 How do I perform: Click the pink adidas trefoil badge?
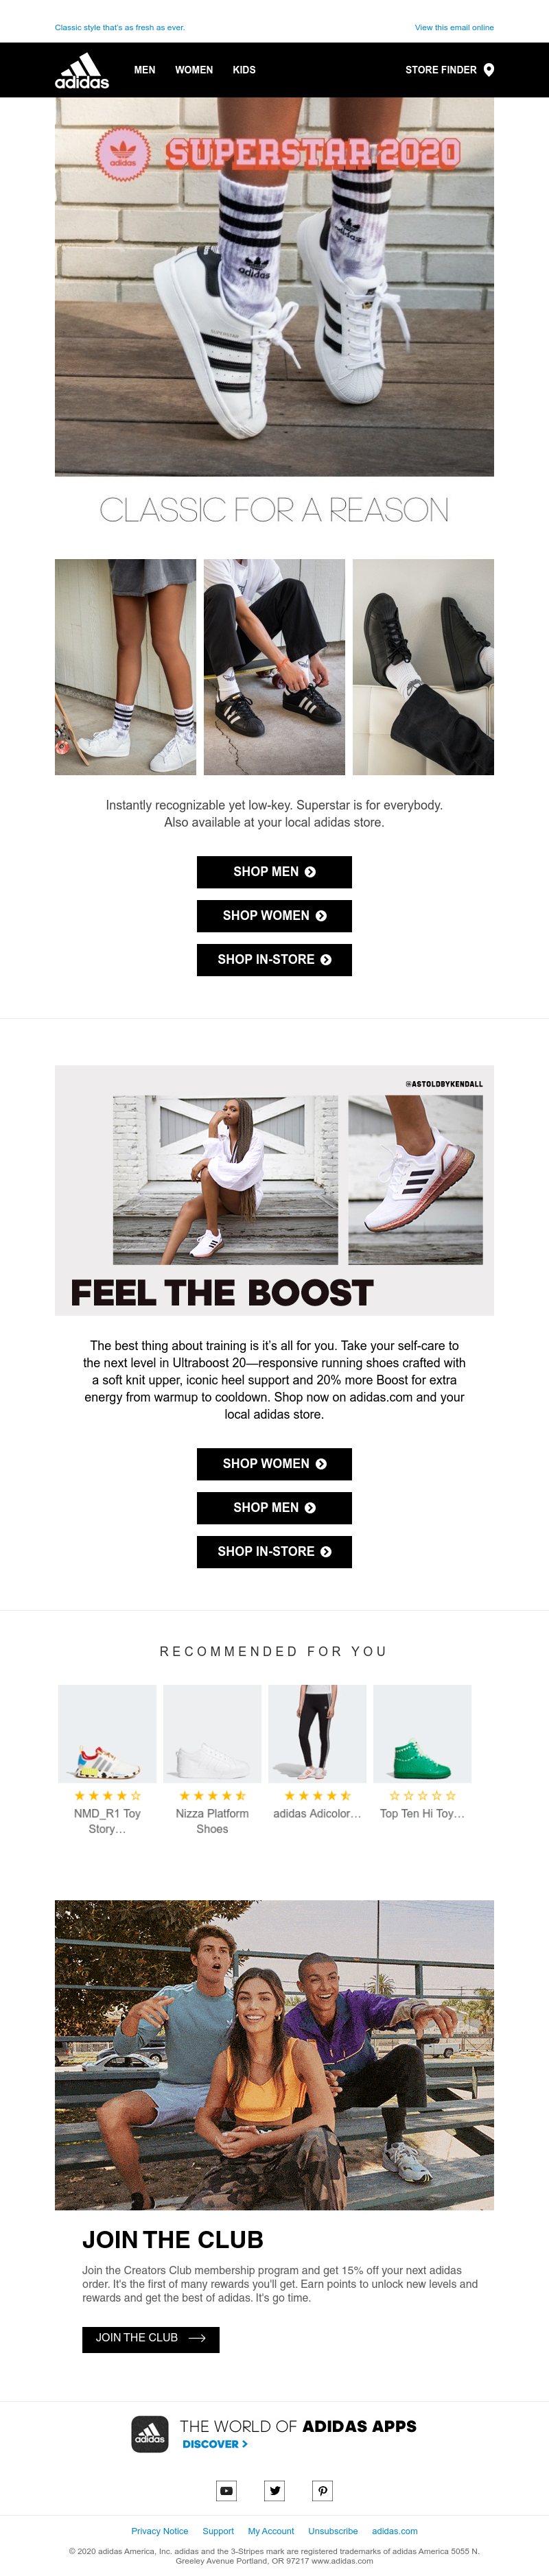(x=123, y=154)
